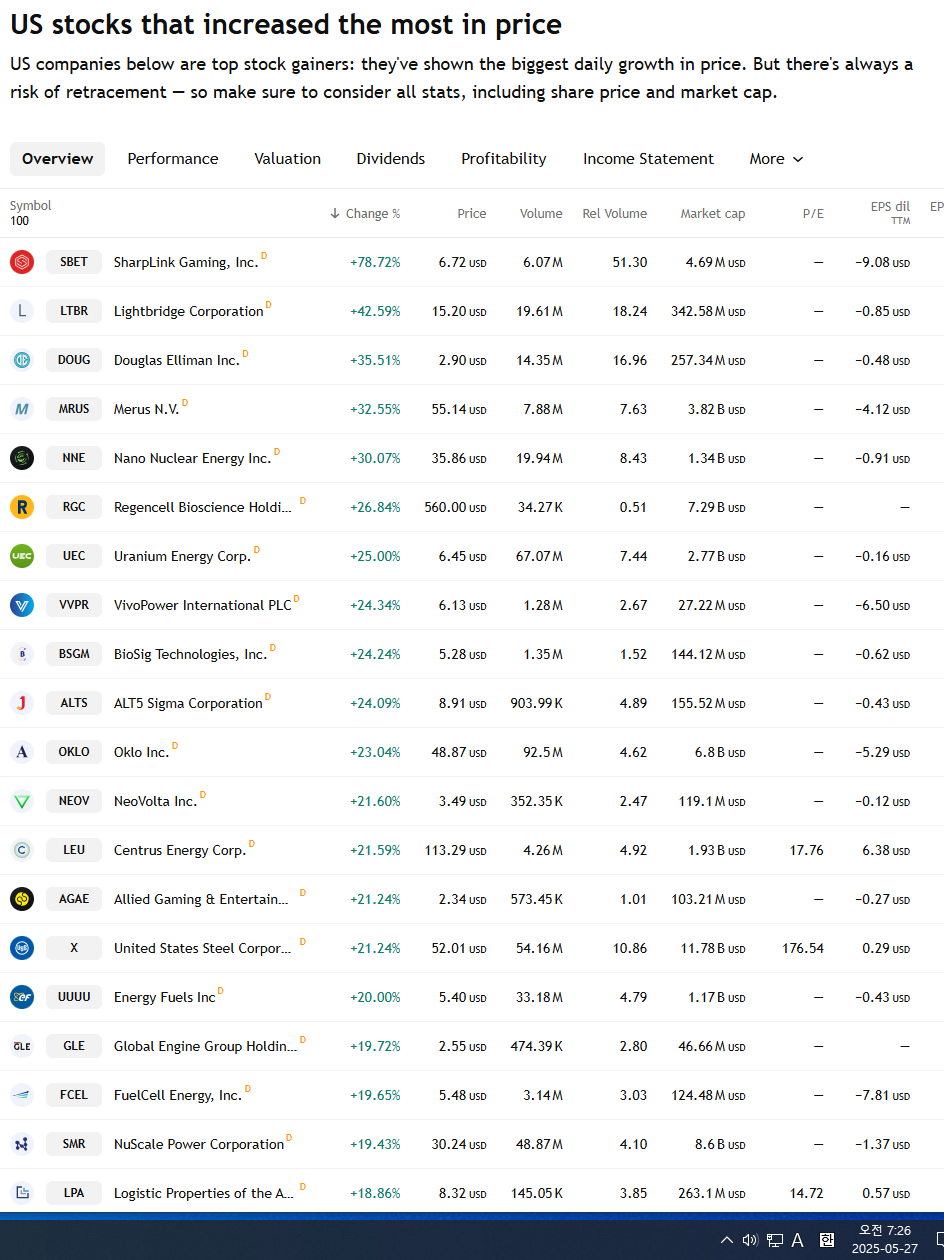Click the NeoVolta logo icon
Viewport: 944px width, 1260px height.
click(22, 801)
